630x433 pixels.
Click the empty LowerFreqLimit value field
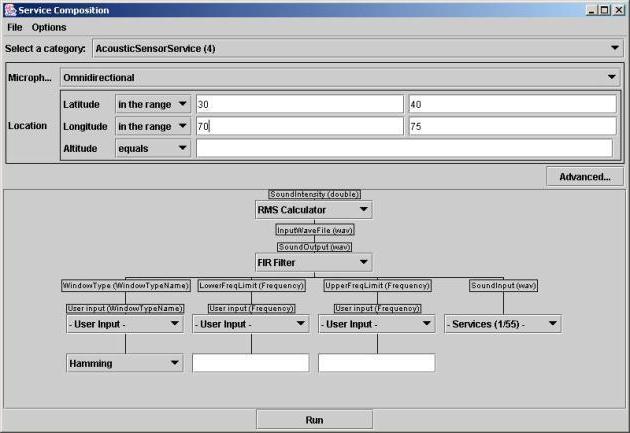coord(251,363)
